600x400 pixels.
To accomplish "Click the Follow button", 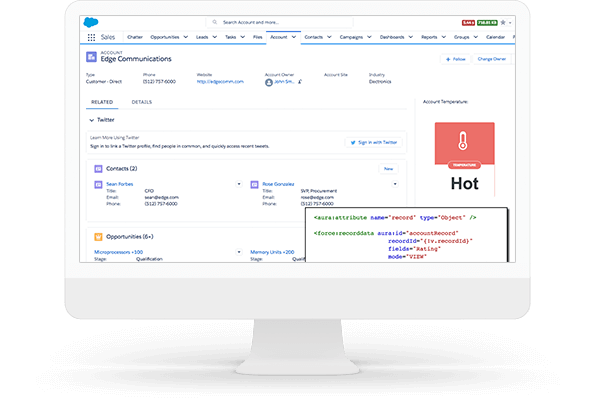I will [x=455, y=59].
